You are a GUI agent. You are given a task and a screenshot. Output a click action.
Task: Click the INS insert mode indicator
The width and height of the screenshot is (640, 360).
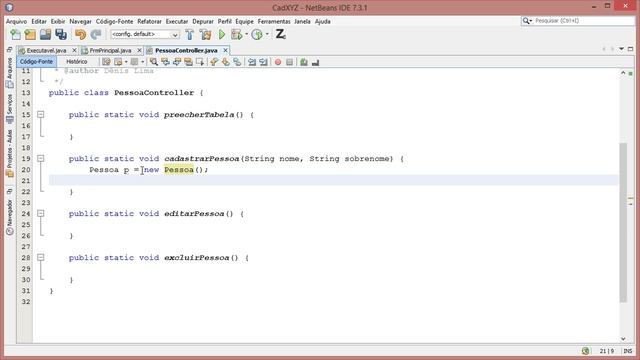pyautogui.click(x=628, y=351)
